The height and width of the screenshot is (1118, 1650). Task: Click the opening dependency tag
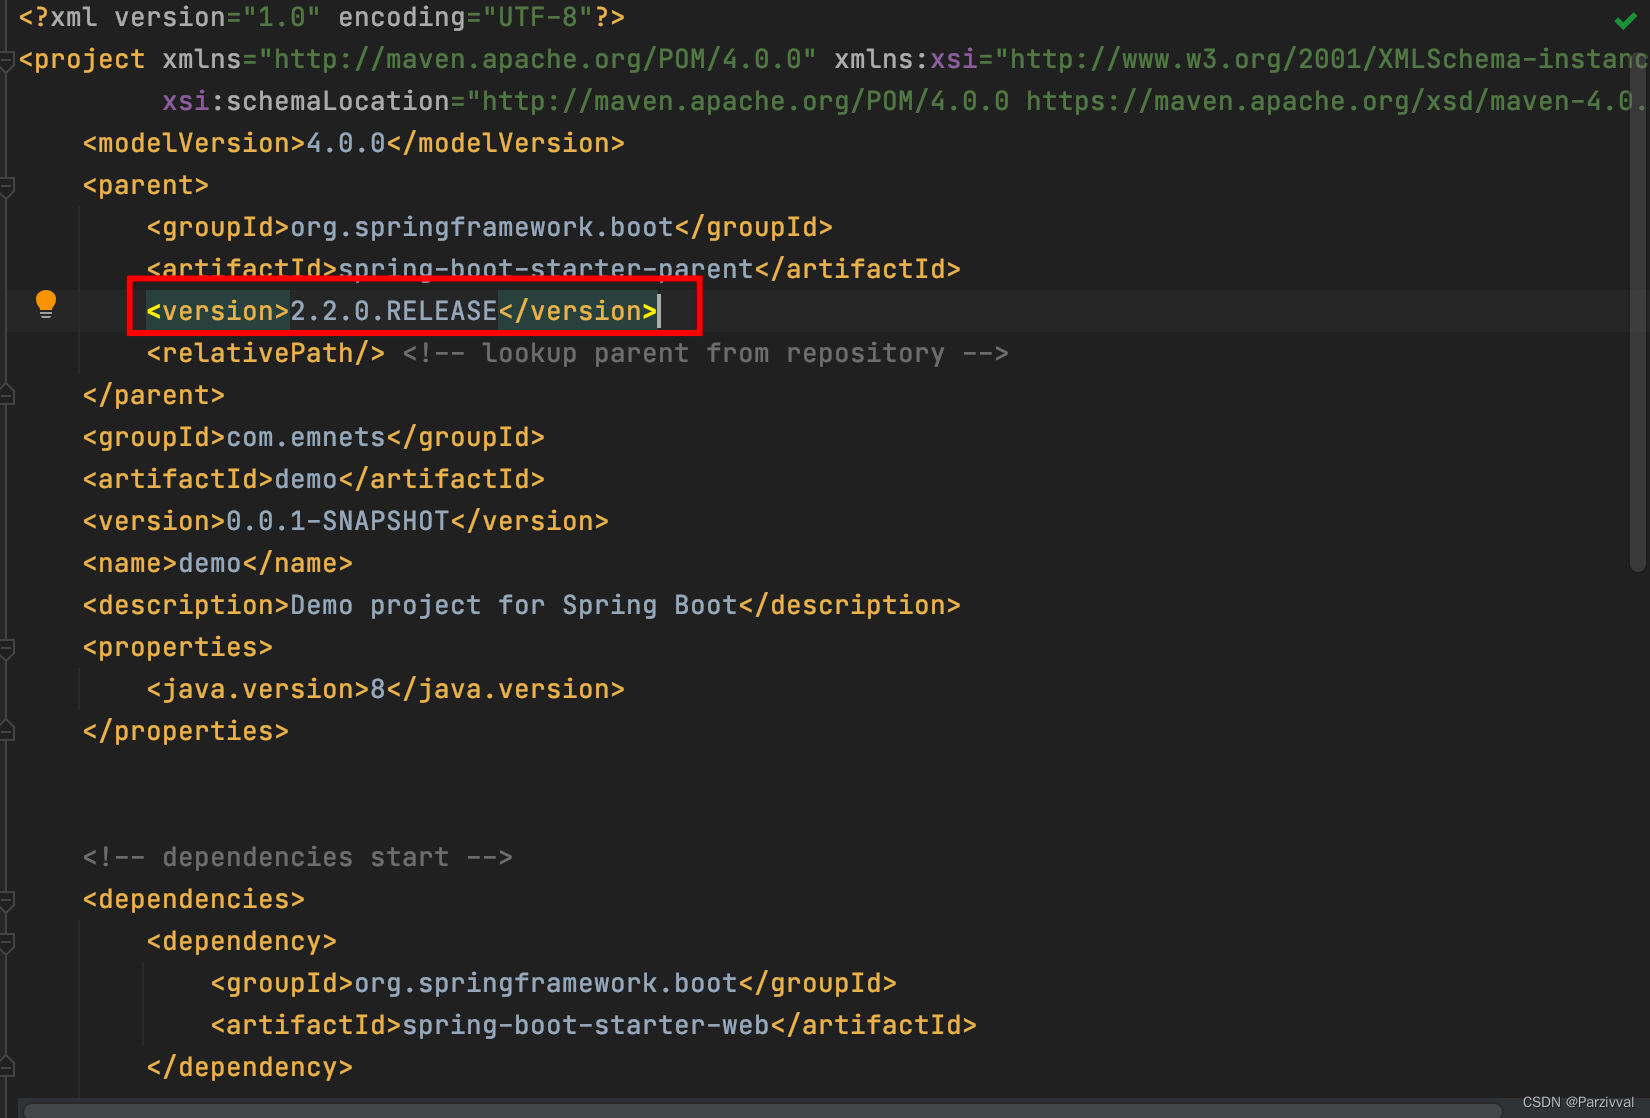242,941
